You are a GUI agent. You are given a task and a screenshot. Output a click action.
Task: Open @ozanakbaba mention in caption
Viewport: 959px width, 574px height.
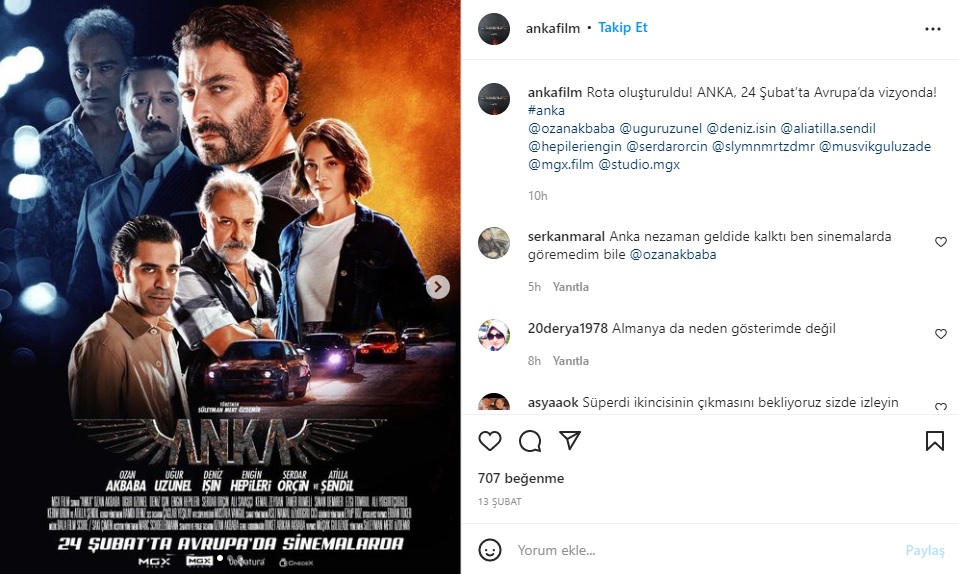coord(571,128)
